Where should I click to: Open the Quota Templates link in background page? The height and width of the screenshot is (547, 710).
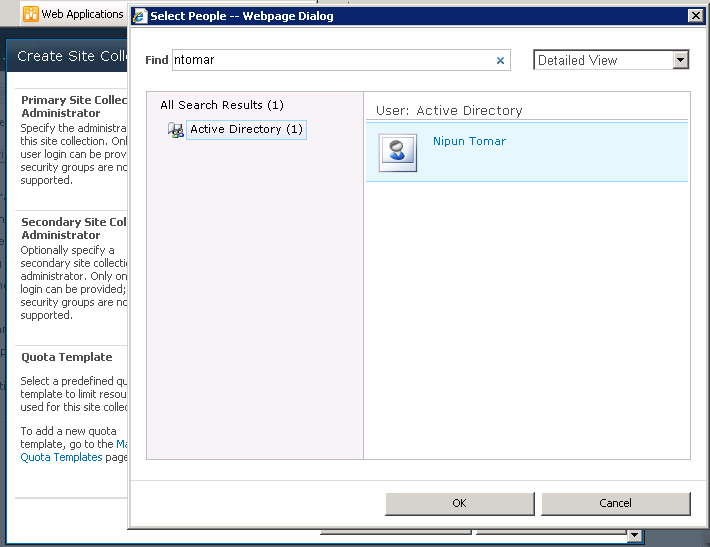(x=61, y=457)
